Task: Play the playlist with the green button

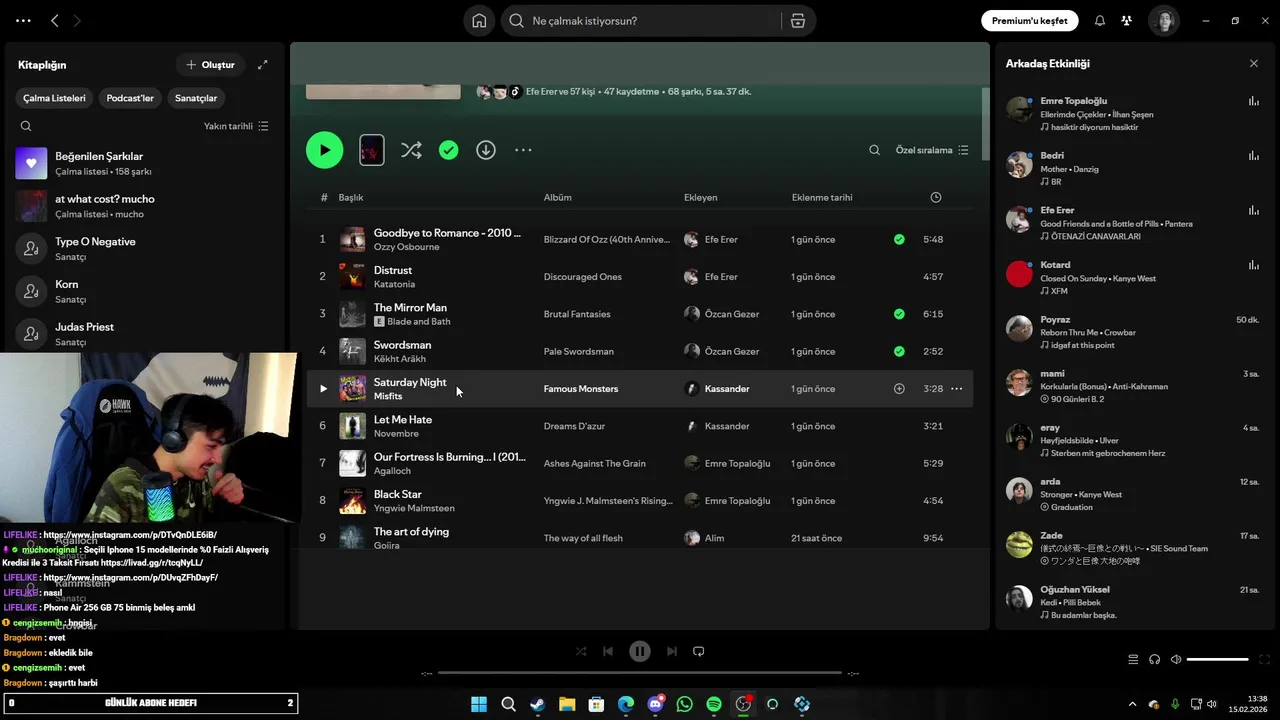Action: click(x=324, y=150)
